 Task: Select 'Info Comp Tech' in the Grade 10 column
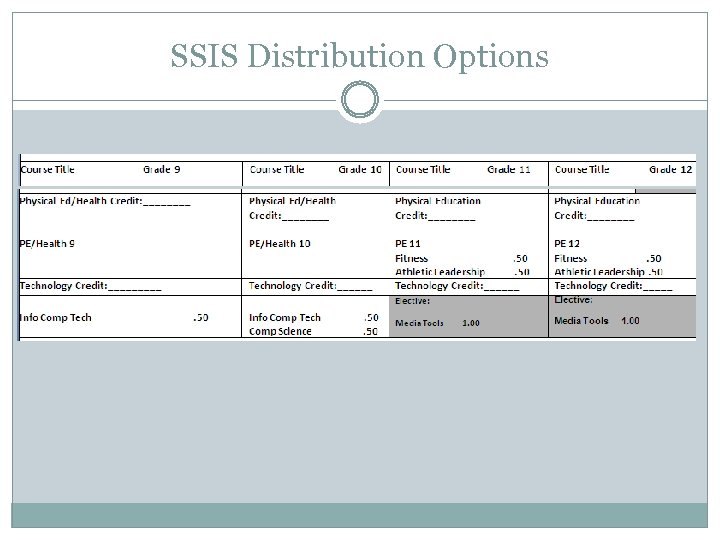(x=285, y=318)
